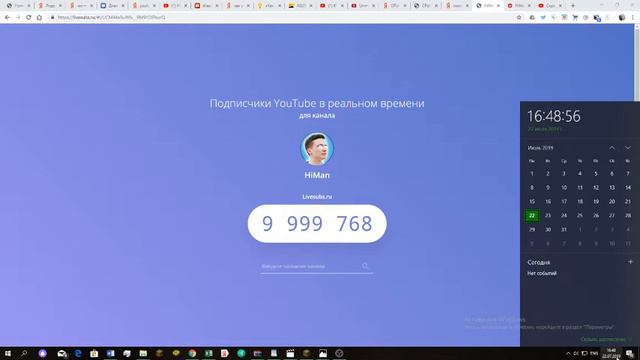Viewport: 640px width, 360px height.
Task: Switch the ENG input language indicator
Action: tap(594, 353)
